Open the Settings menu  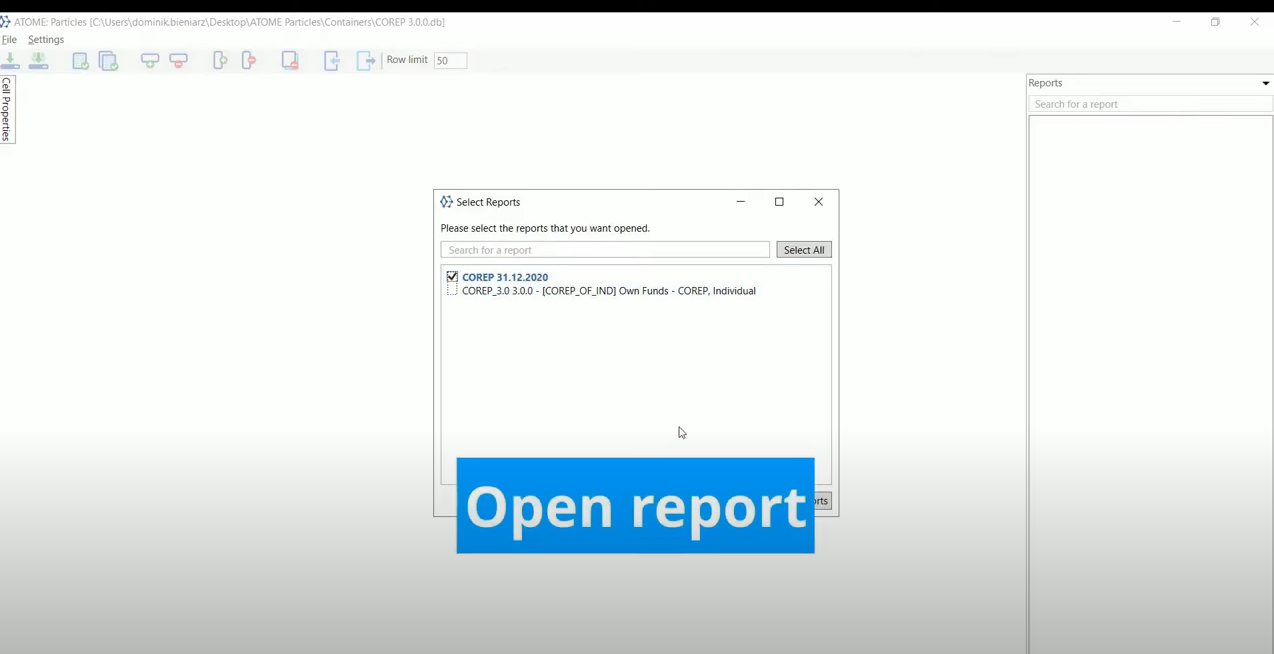[46, 40]
